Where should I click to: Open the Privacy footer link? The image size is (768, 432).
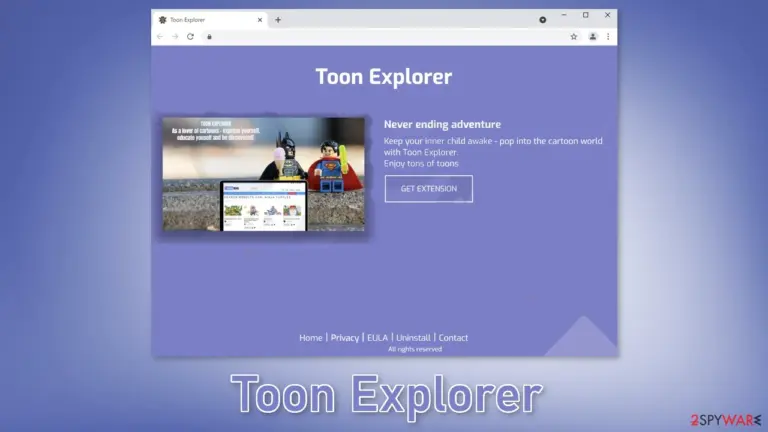coord(345,338)
